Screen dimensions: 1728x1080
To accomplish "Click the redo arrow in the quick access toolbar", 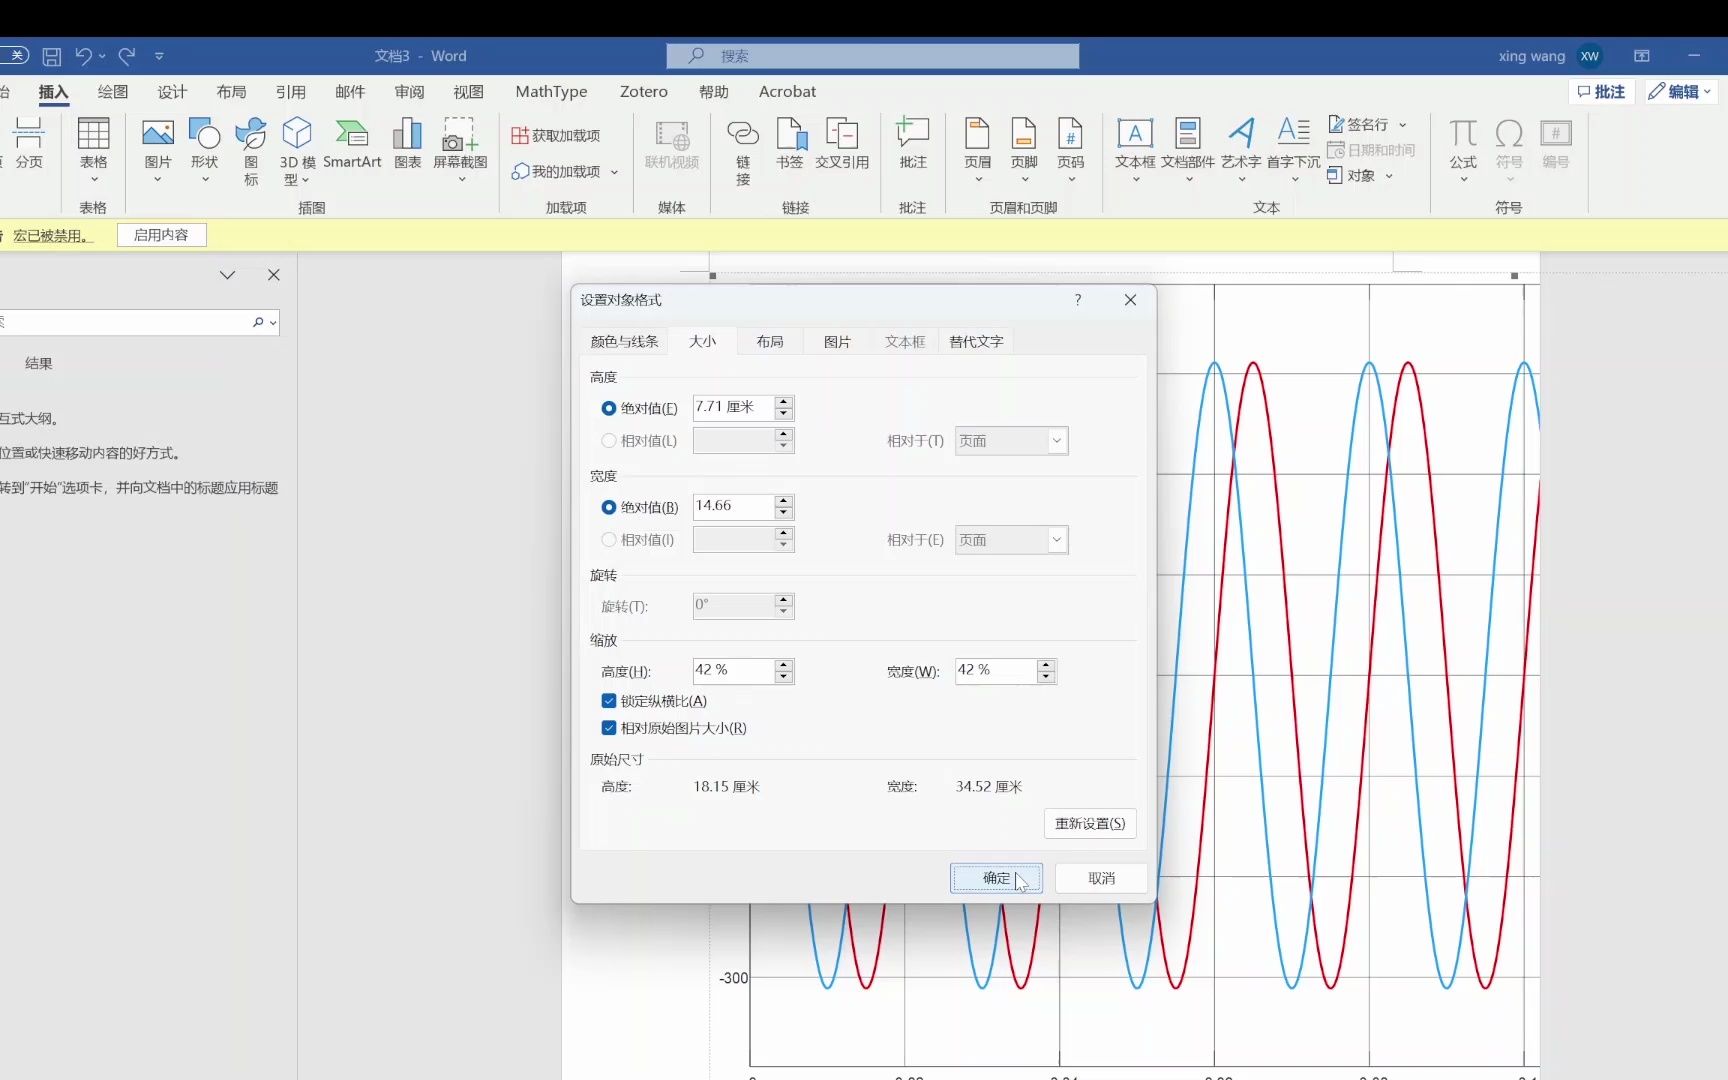I will point(127,56).
